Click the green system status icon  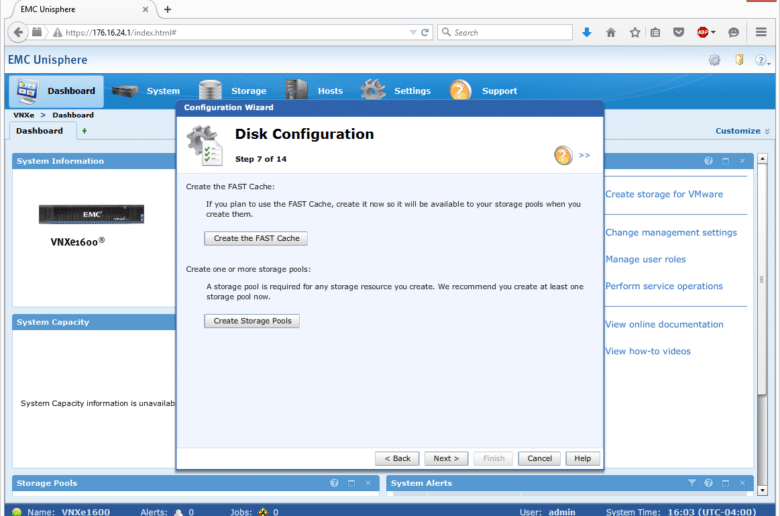tap(17, 512)
